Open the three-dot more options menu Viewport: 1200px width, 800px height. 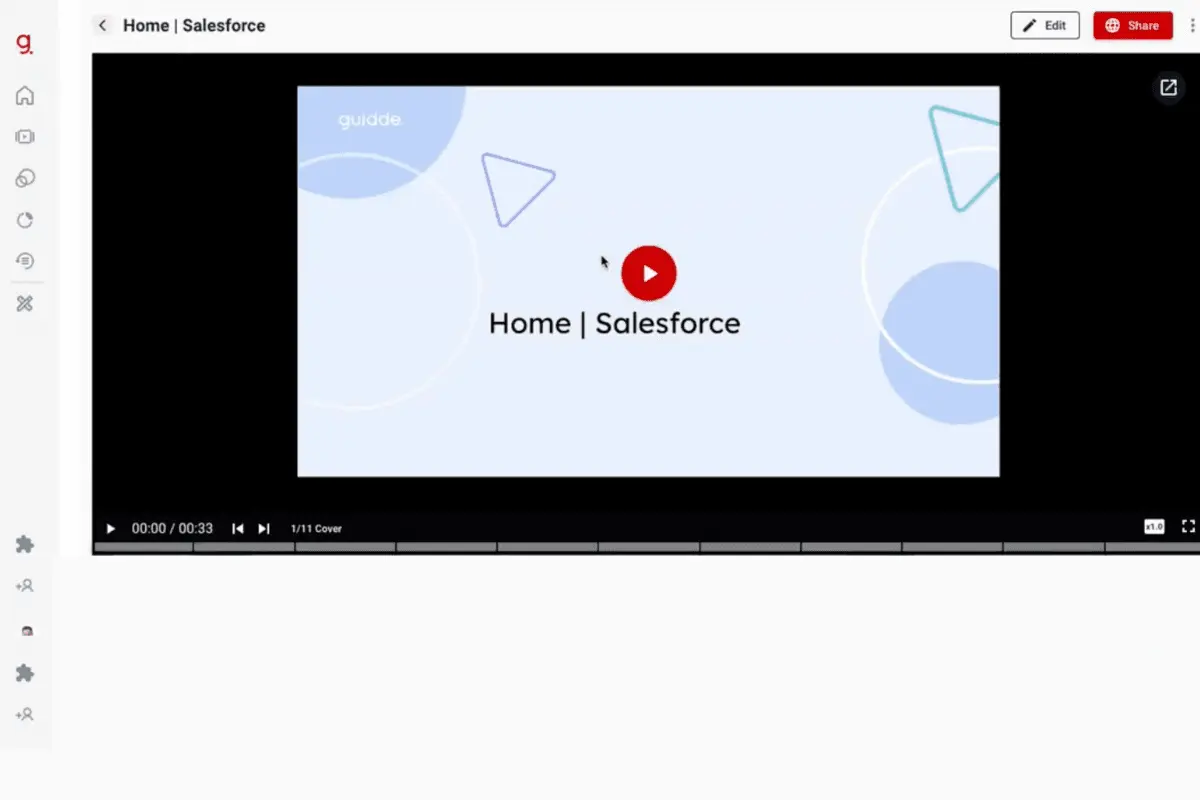point(1192,26)
